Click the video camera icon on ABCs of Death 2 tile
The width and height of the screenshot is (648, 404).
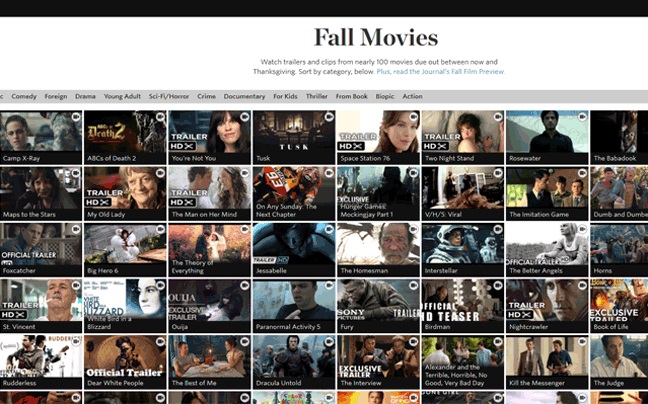[160, 117]
